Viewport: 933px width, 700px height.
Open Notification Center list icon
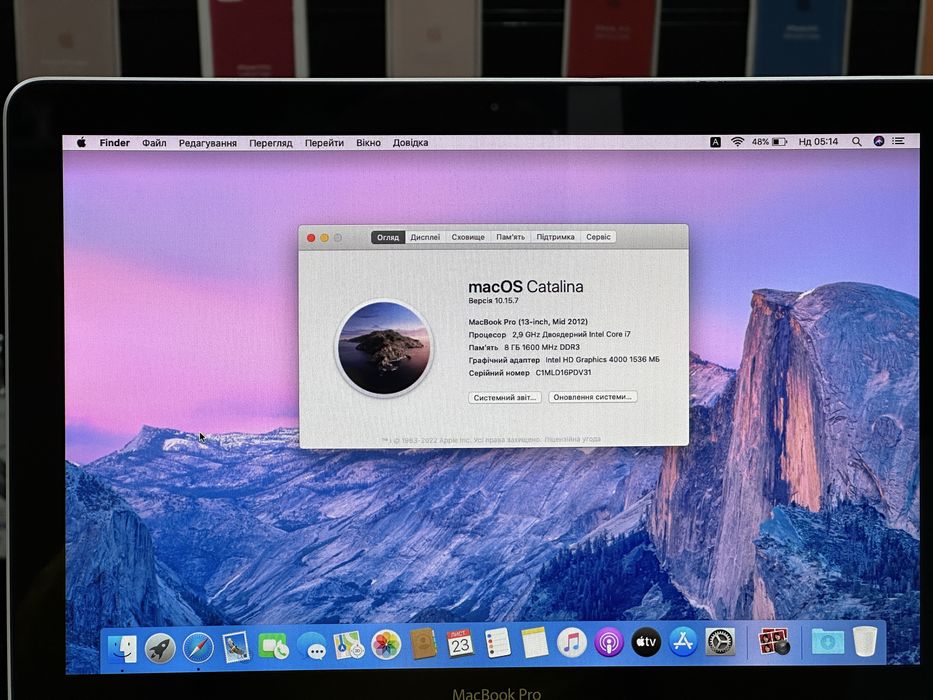898,141
